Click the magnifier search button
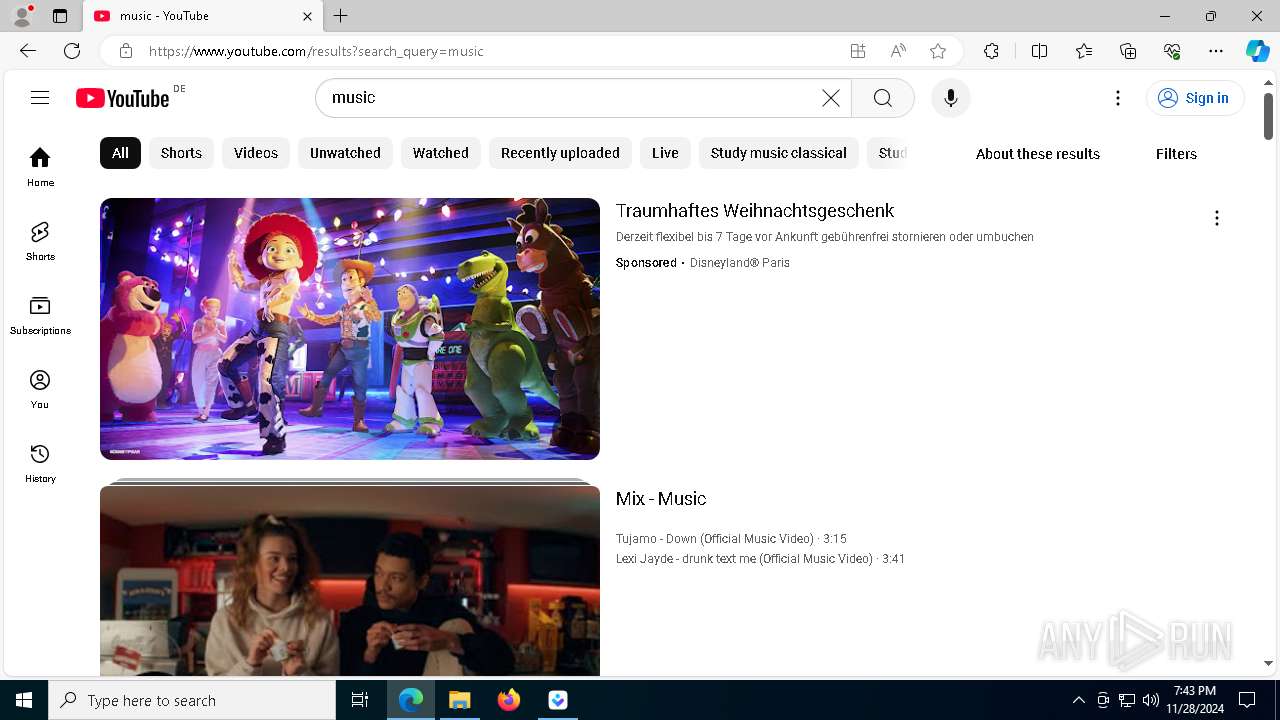Viewport: 1280px width, 720px height. coord(882,98)
